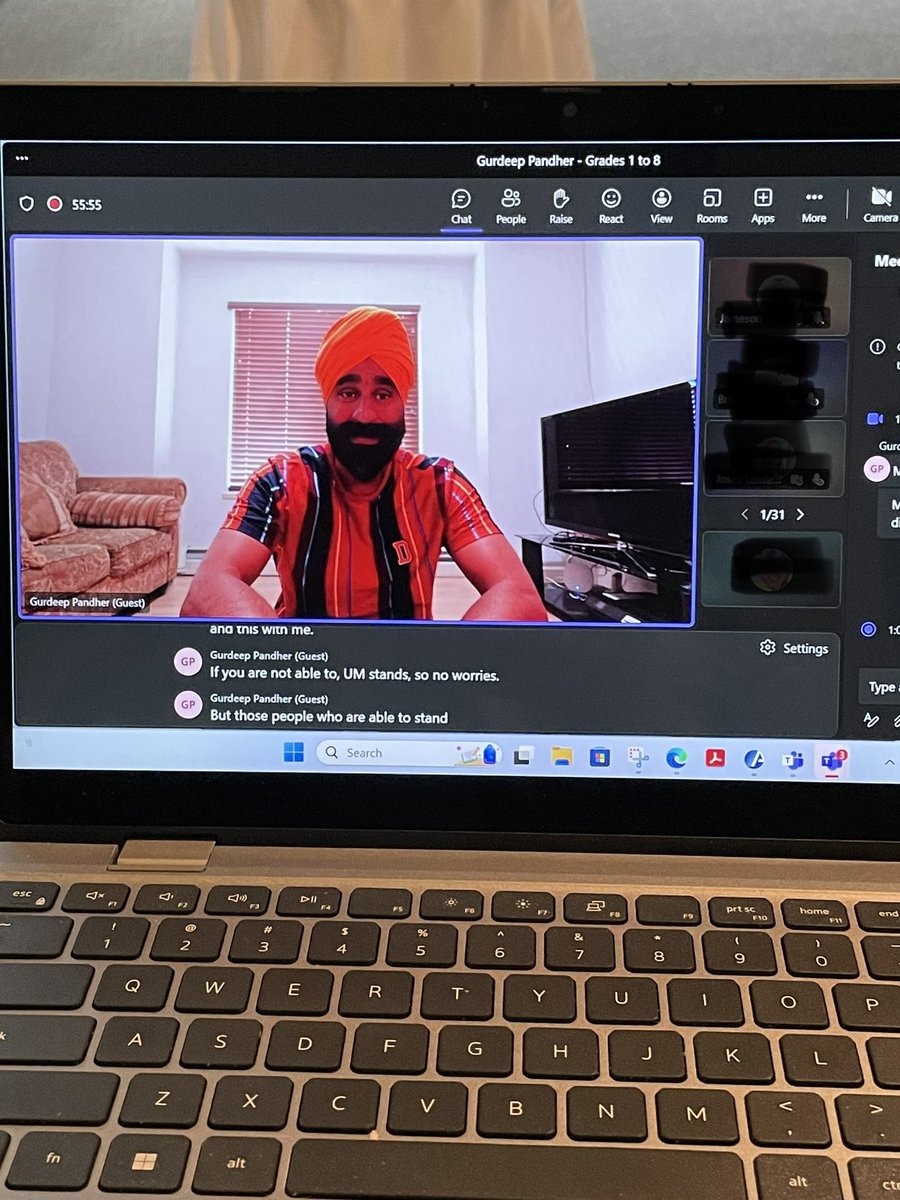Open the Windows Start menu
This screenshot has height=1200, width=900.
tap(293, 752)
